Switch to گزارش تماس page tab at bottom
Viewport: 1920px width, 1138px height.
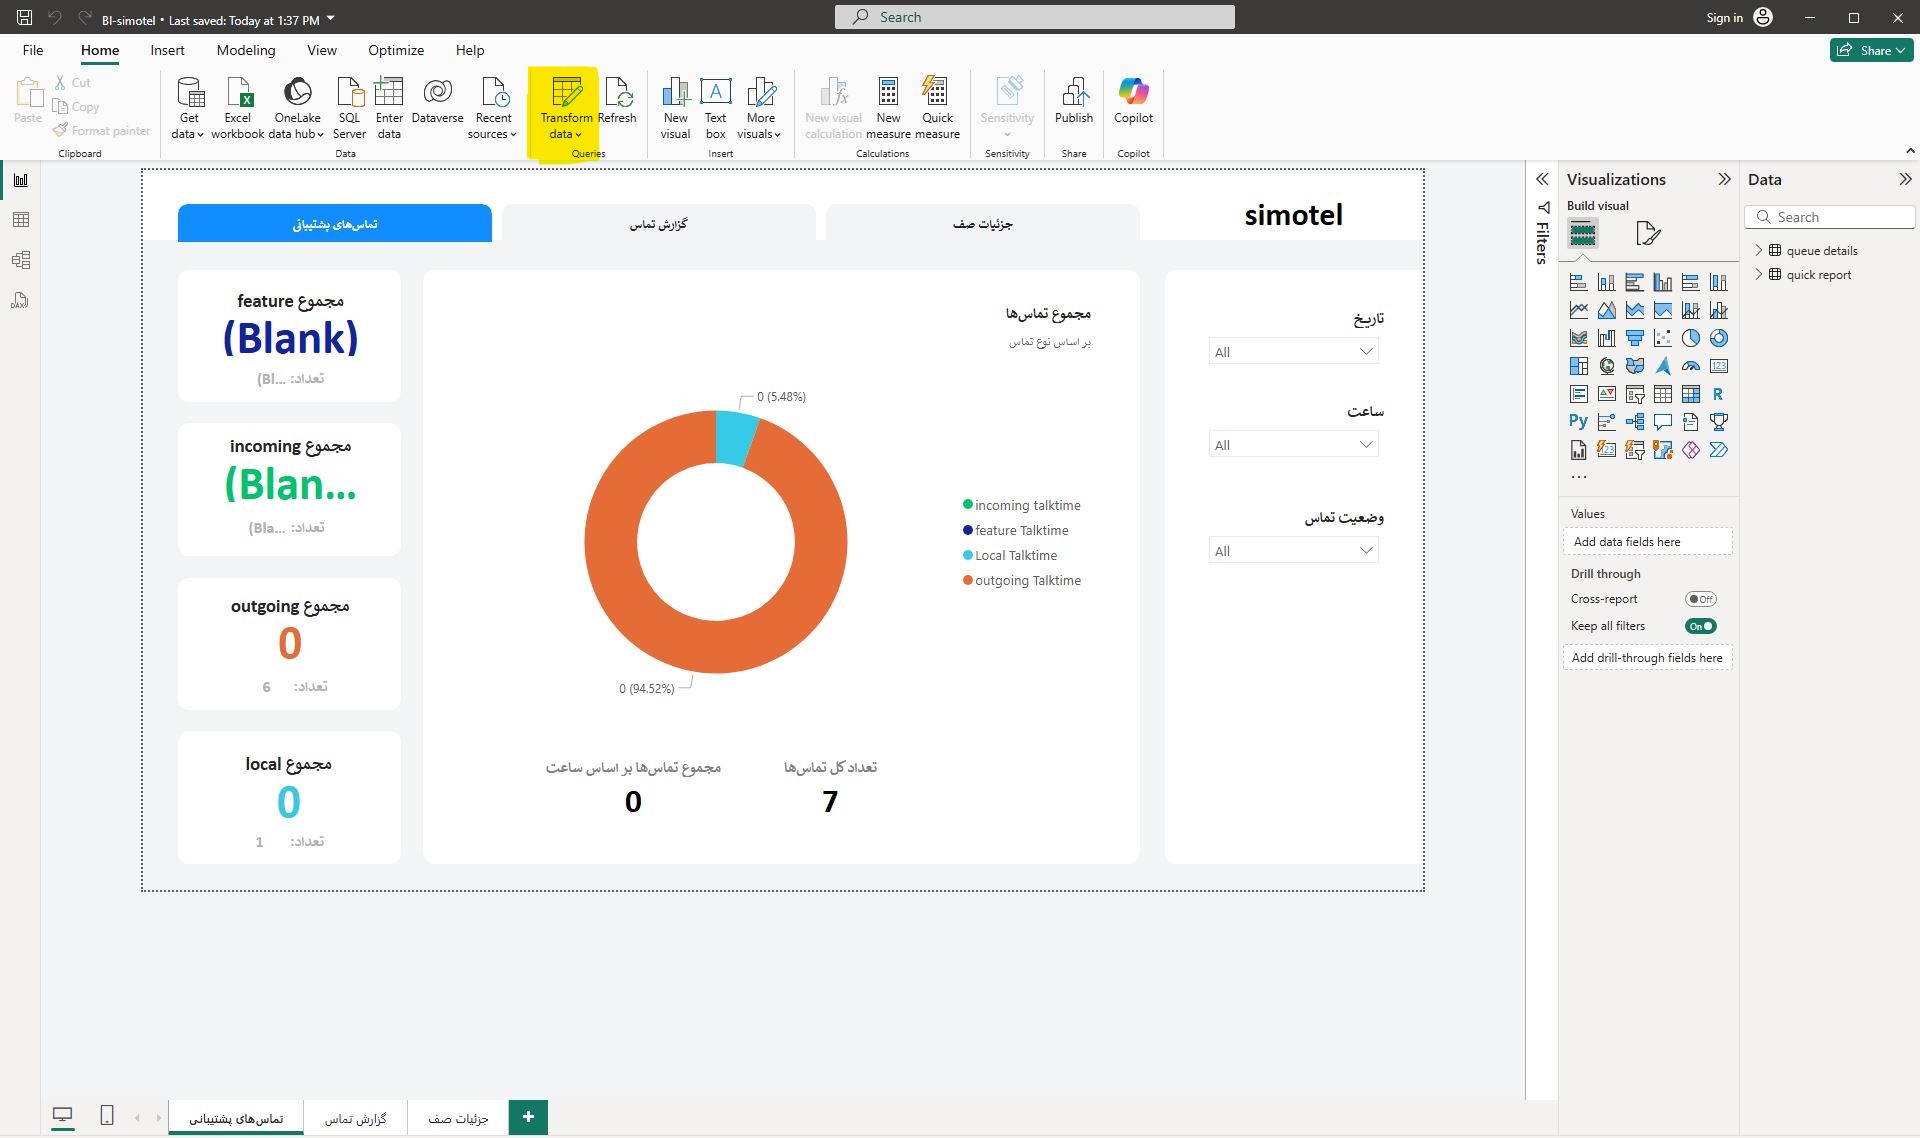tap(355, 1118)
